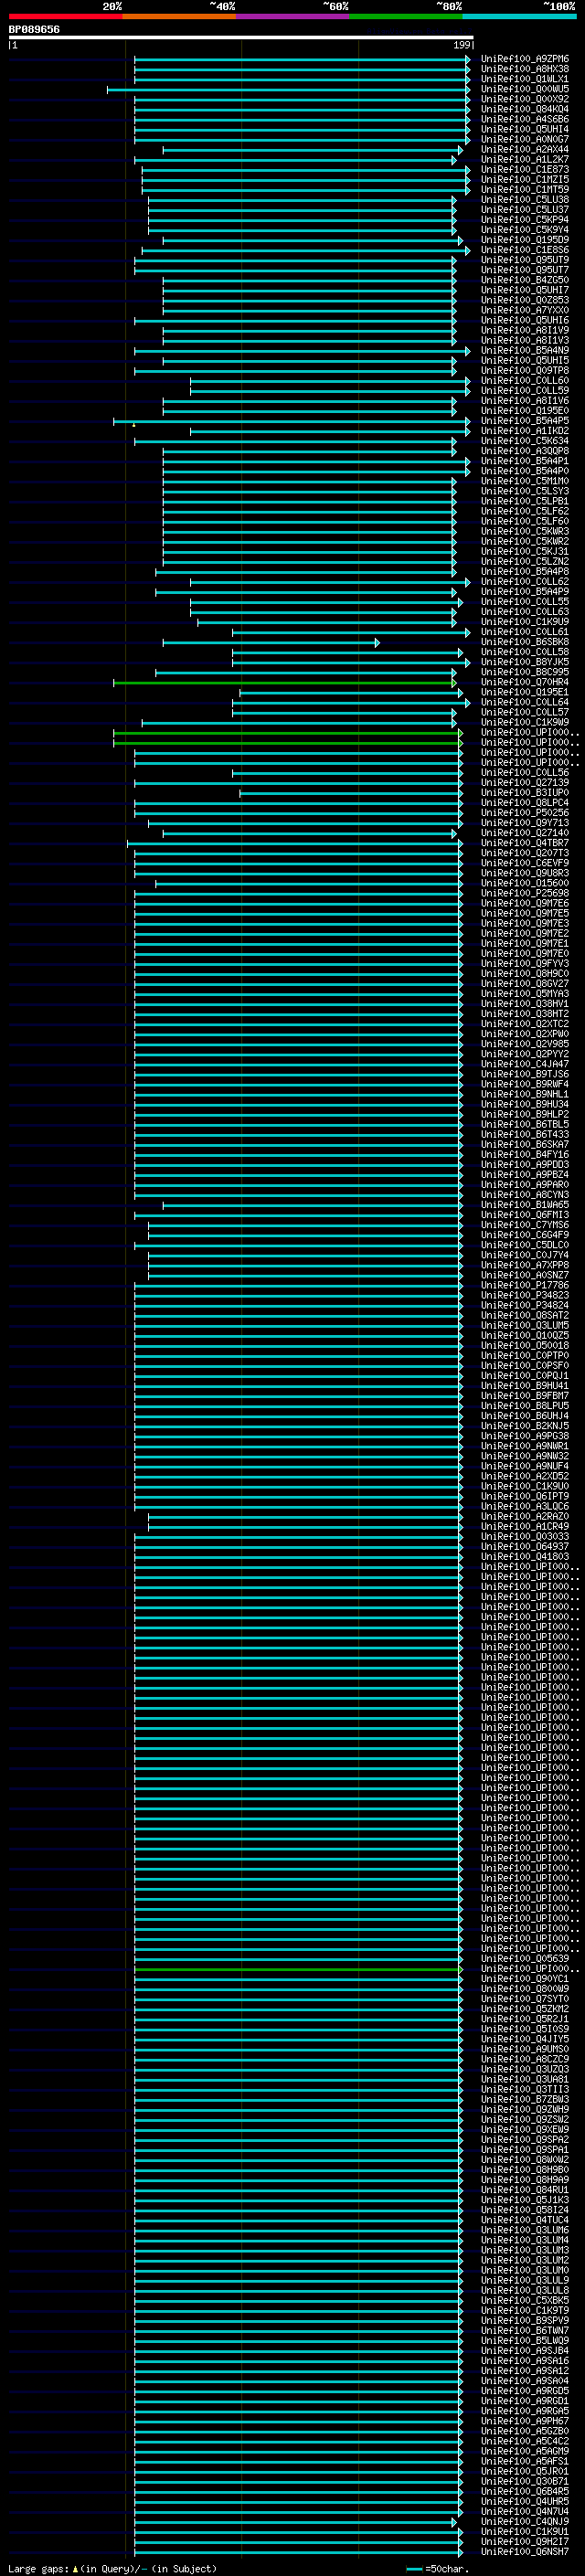Select the UniRef100_B1WA65 label

pos(524,1205)
